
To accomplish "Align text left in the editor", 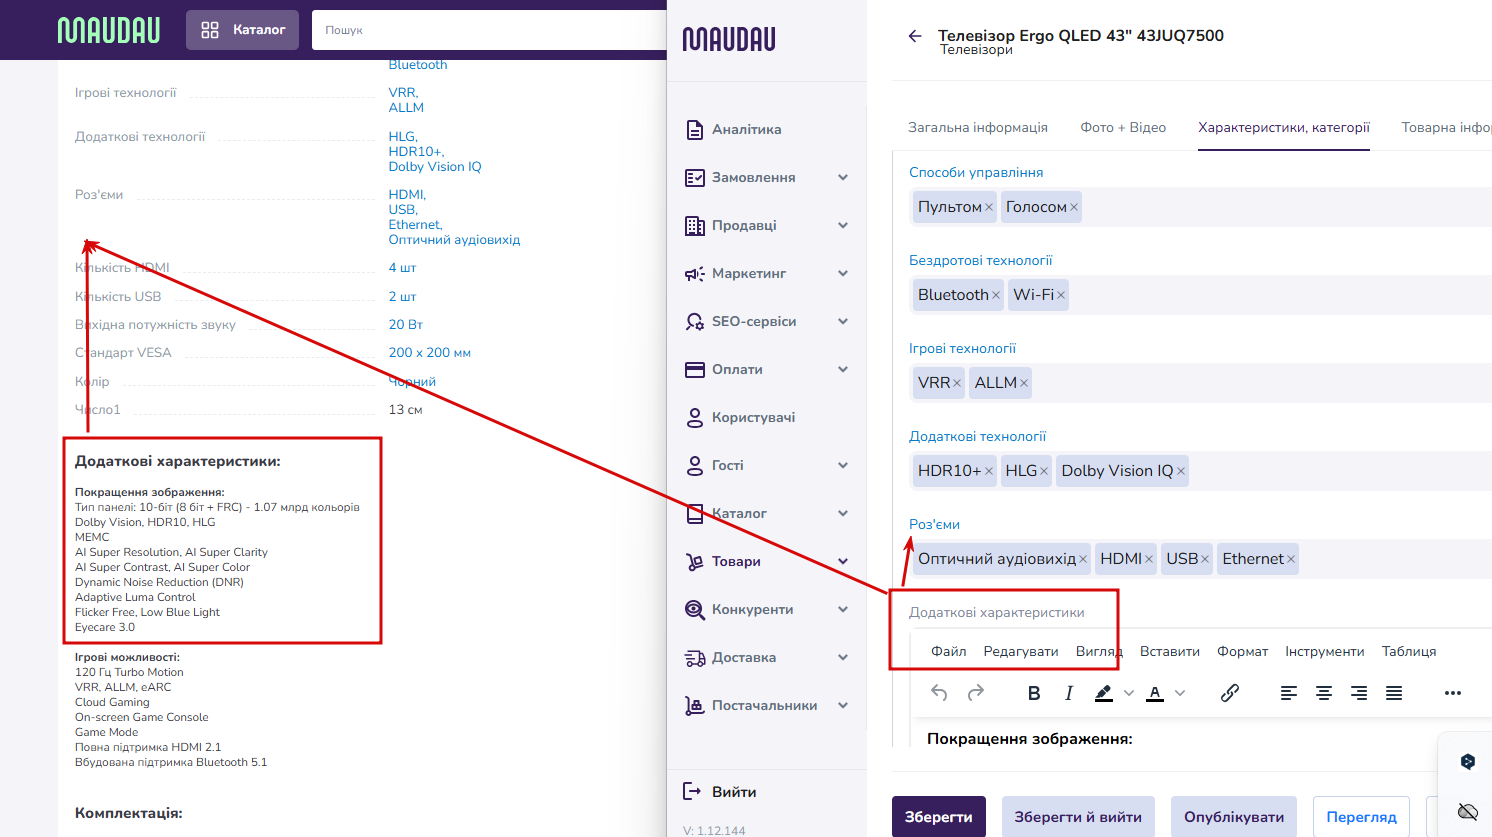I will 1289,693.
